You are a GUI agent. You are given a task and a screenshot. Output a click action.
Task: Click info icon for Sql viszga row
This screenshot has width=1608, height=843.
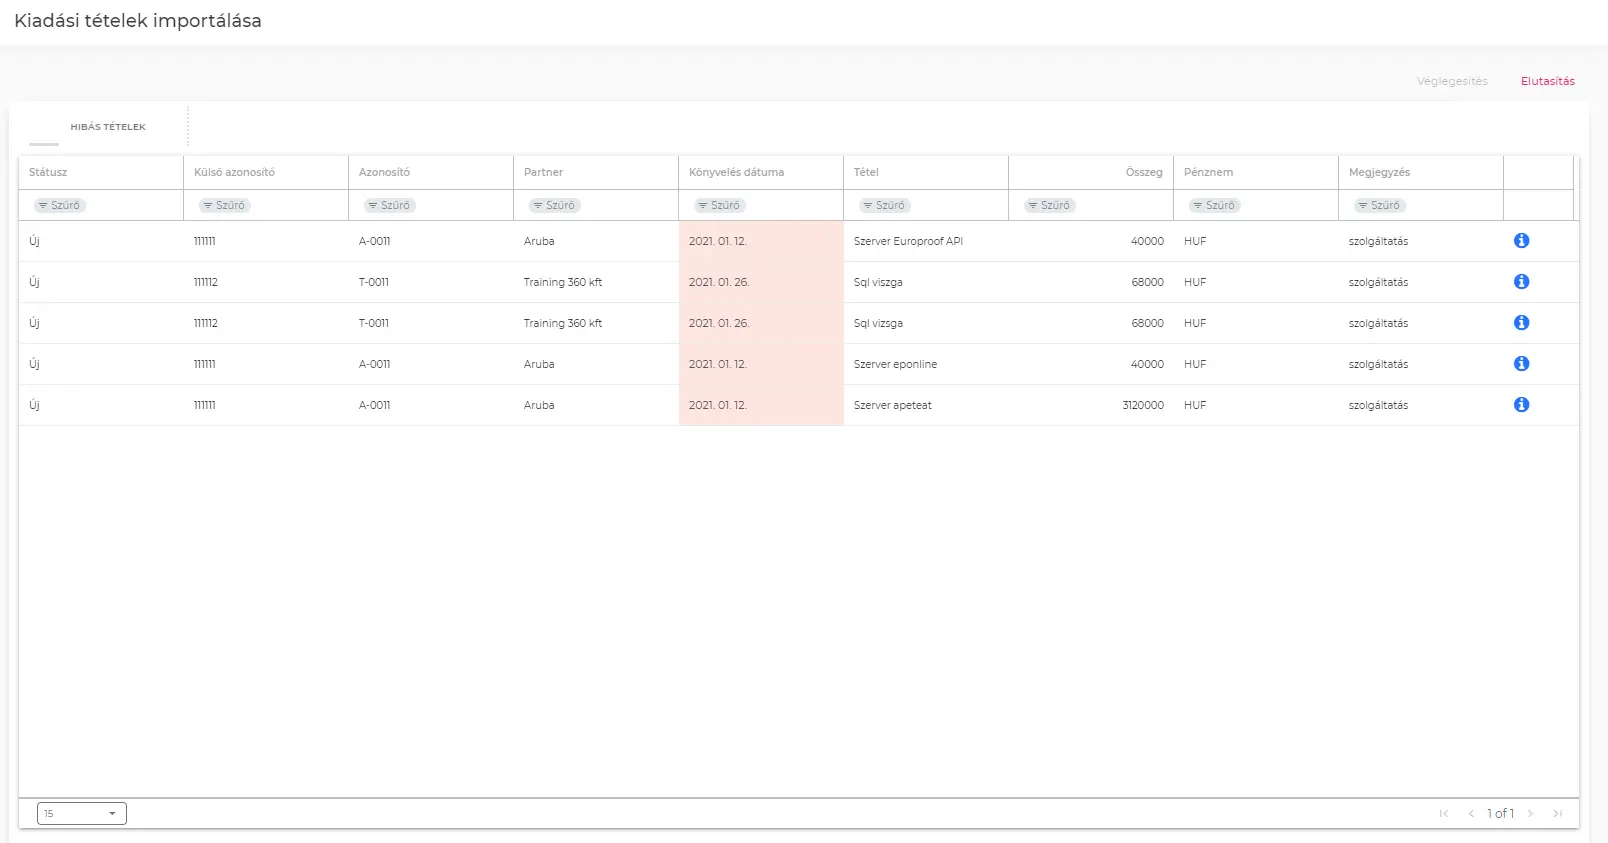pos(1521,282)
